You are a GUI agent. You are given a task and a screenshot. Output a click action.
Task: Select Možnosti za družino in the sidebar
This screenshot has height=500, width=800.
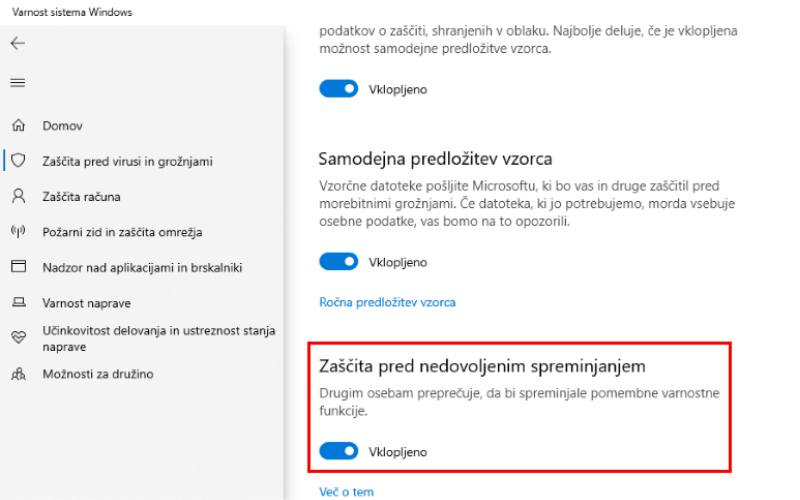click(98, 374)
